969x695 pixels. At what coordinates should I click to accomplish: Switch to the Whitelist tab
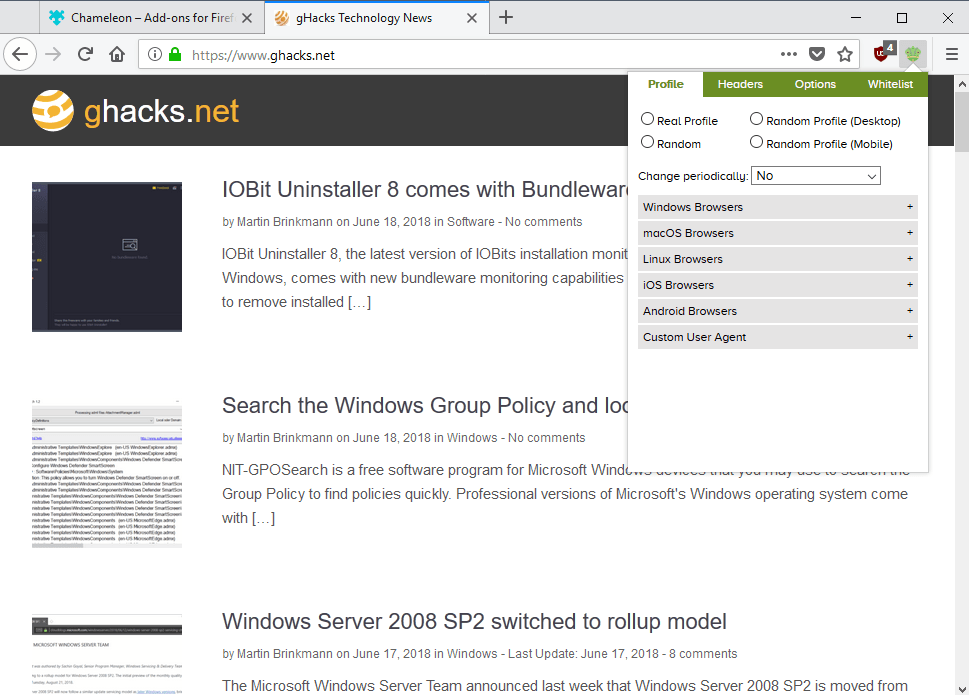click(x=890, y=84)
